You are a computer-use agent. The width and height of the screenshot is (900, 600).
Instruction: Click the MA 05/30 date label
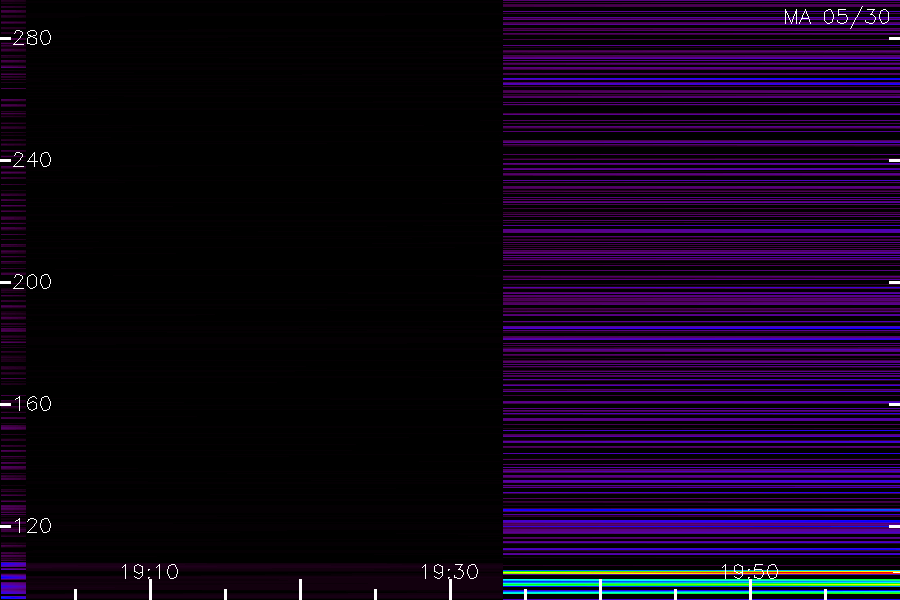[837, 17]
